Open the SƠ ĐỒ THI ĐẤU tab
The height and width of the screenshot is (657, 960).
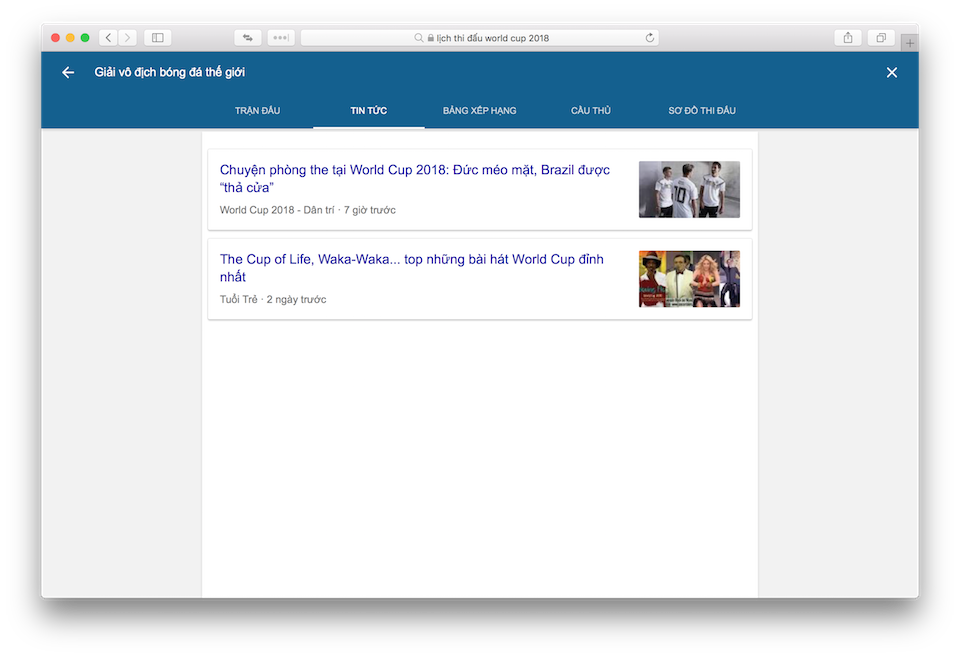702,111
